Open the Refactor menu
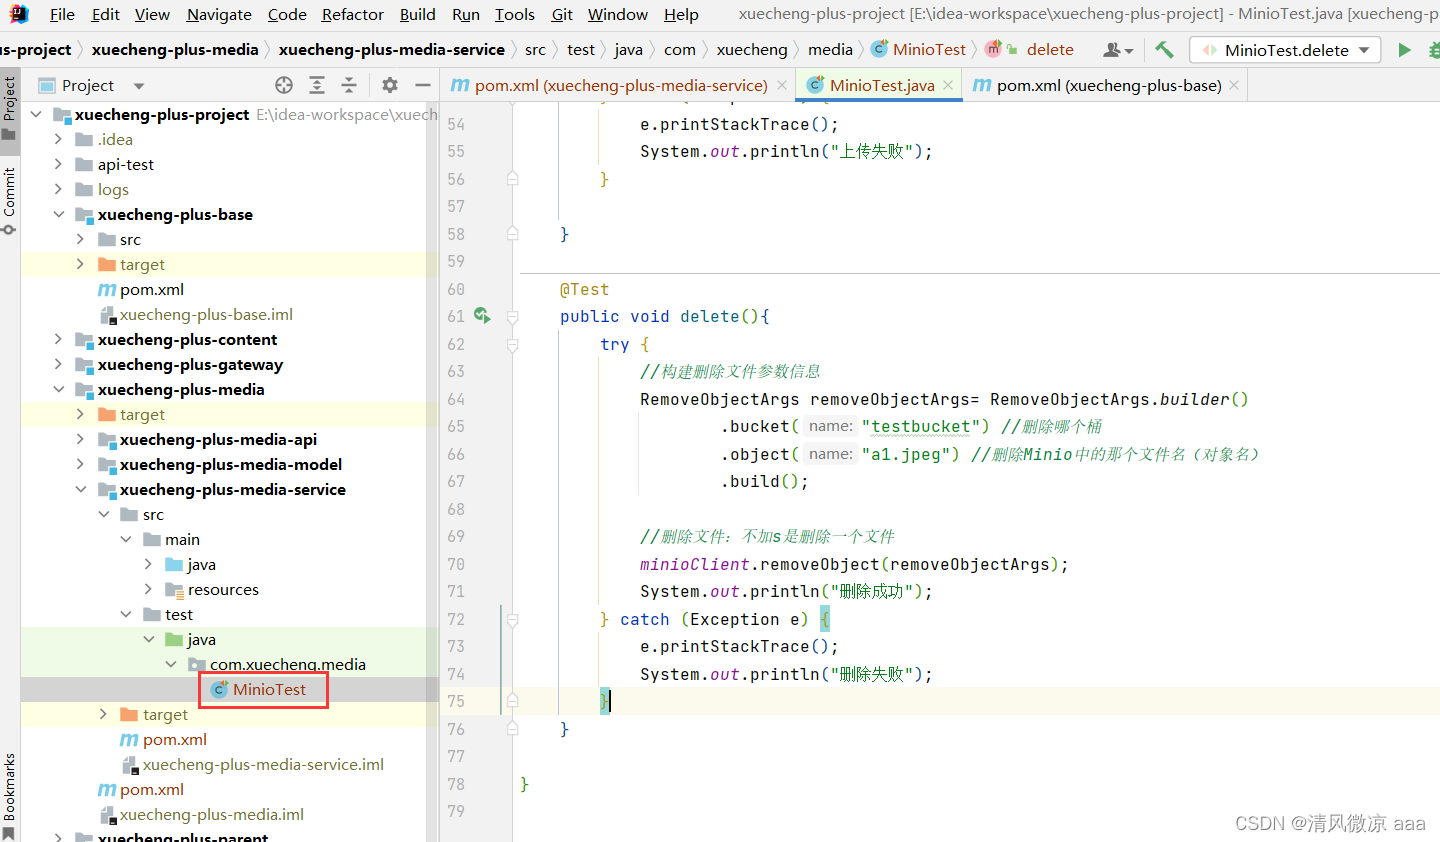 coord(352,14)
